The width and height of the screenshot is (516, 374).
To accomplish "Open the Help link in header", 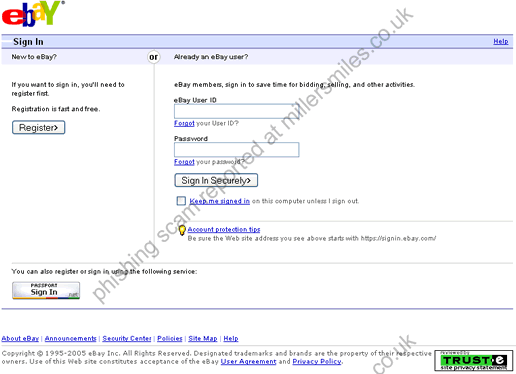I will [501, 41].
